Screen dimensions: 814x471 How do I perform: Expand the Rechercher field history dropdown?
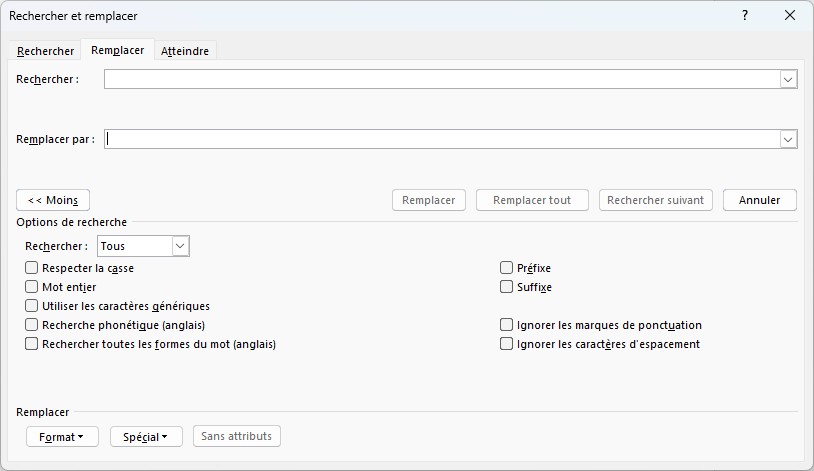(x=788, y=79)
